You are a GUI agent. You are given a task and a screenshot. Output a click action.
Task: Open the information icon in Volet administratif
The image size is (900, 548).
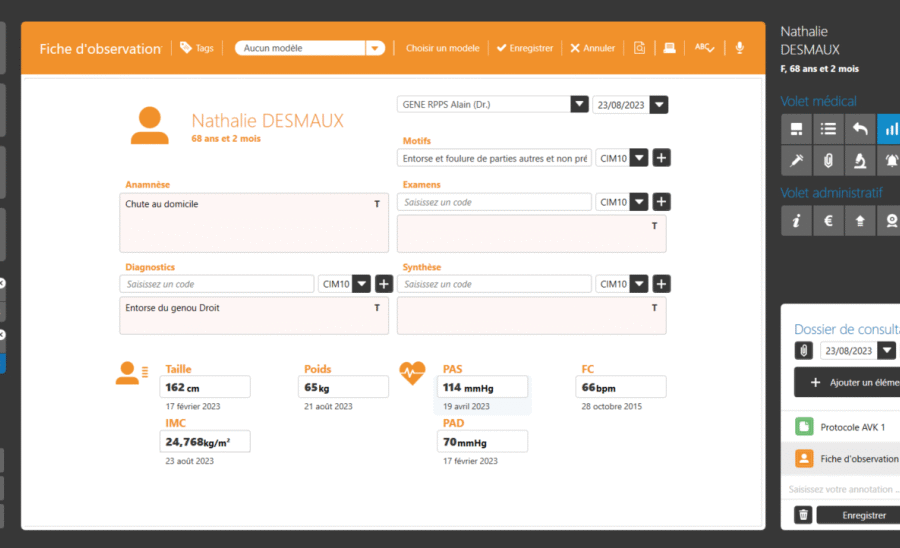(x=796, y=221)
